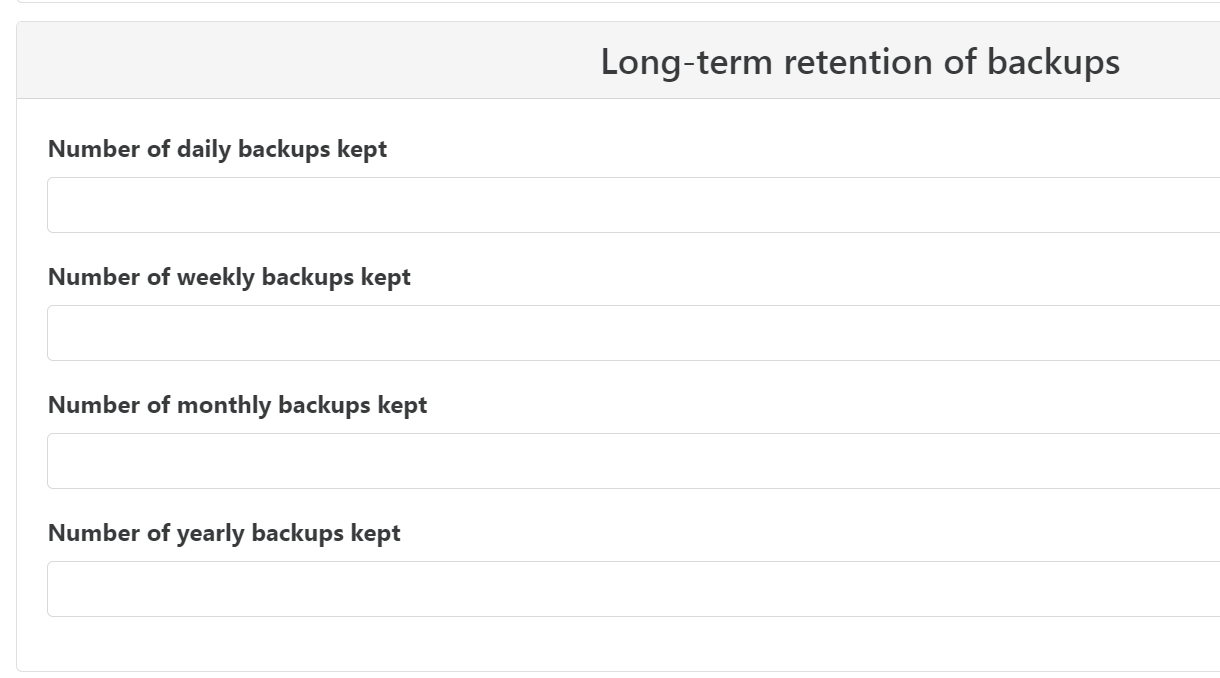Screen dimensions: 1220x678
Task: Click the word "backups" in the panel title
Action: [1053, 62]
